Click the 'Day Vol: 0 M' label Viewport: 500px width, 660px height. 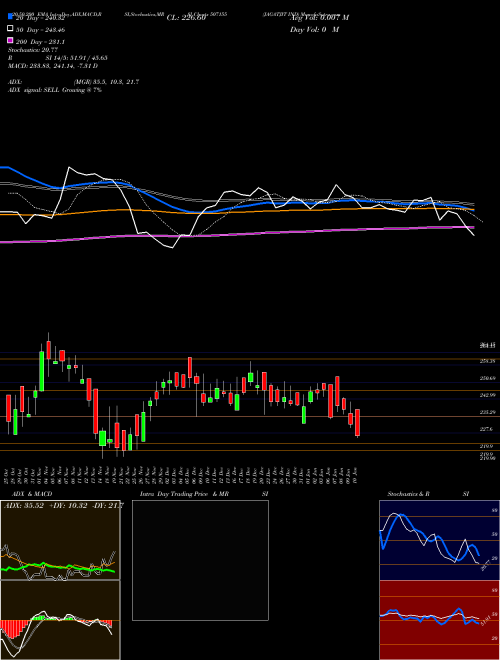point(314,30)
